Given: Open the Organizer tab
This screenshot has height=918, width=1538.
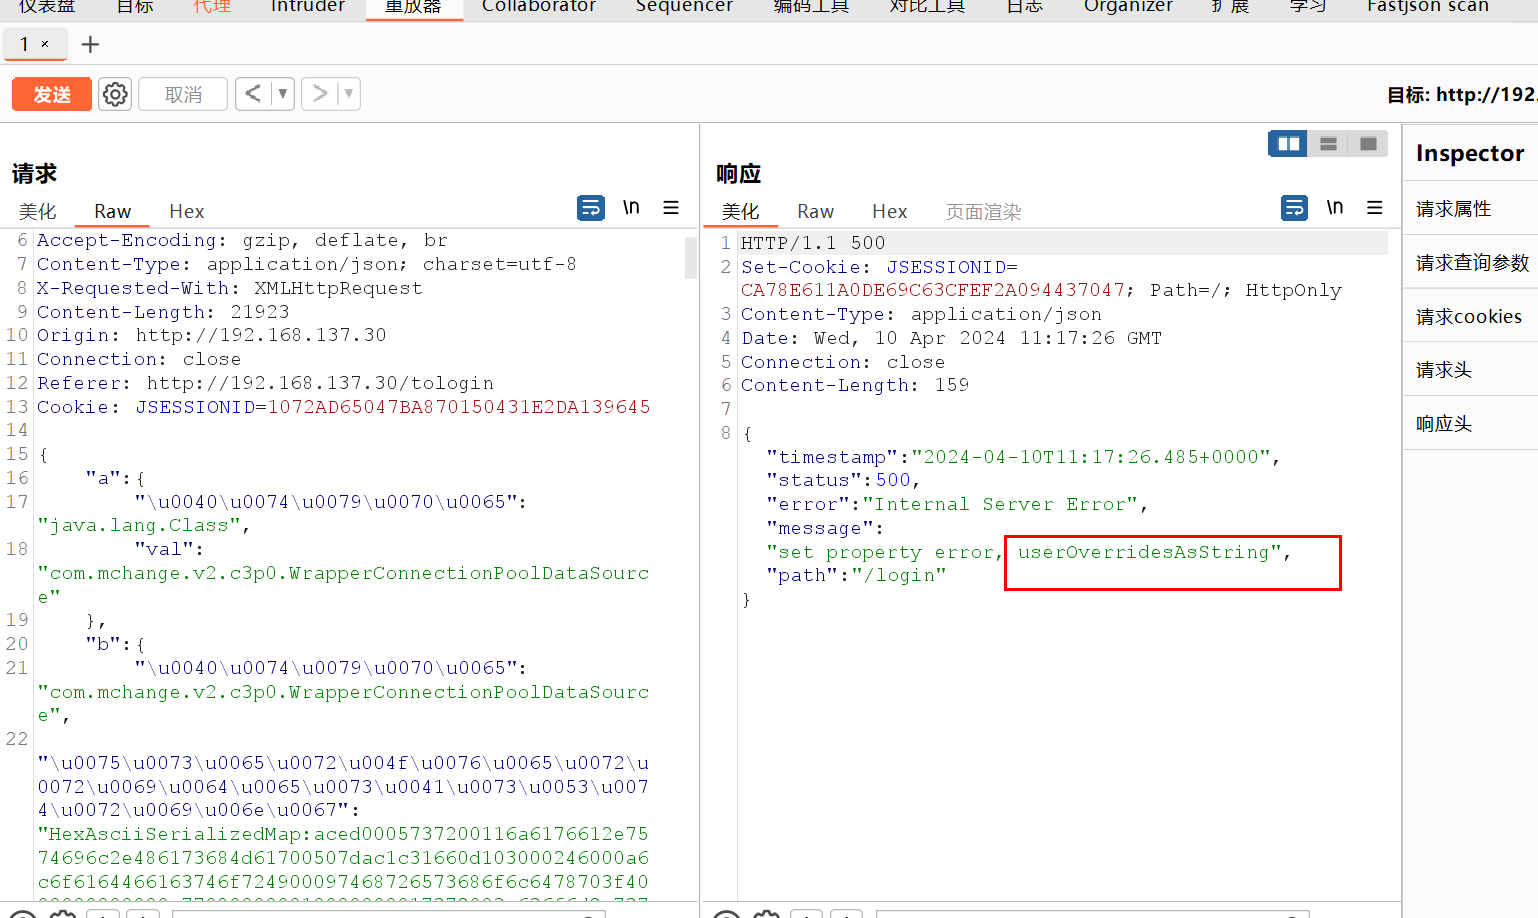Looking at the screenshot, I should 1128,6.
